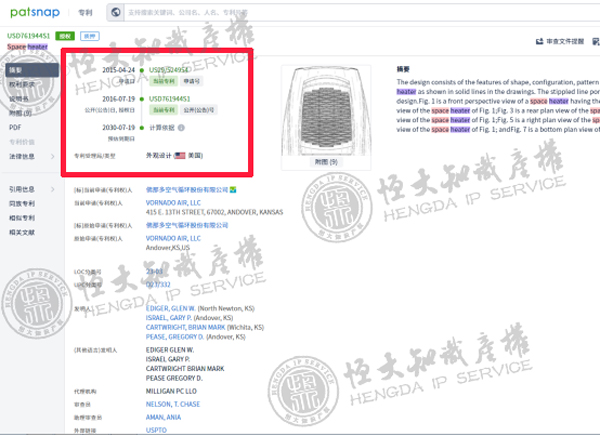This screenshot has width=600, height=436.
Task: Open original assignee VORNADO AIR, LLC link
Action: pyautogui.click(x=173, y=238)
